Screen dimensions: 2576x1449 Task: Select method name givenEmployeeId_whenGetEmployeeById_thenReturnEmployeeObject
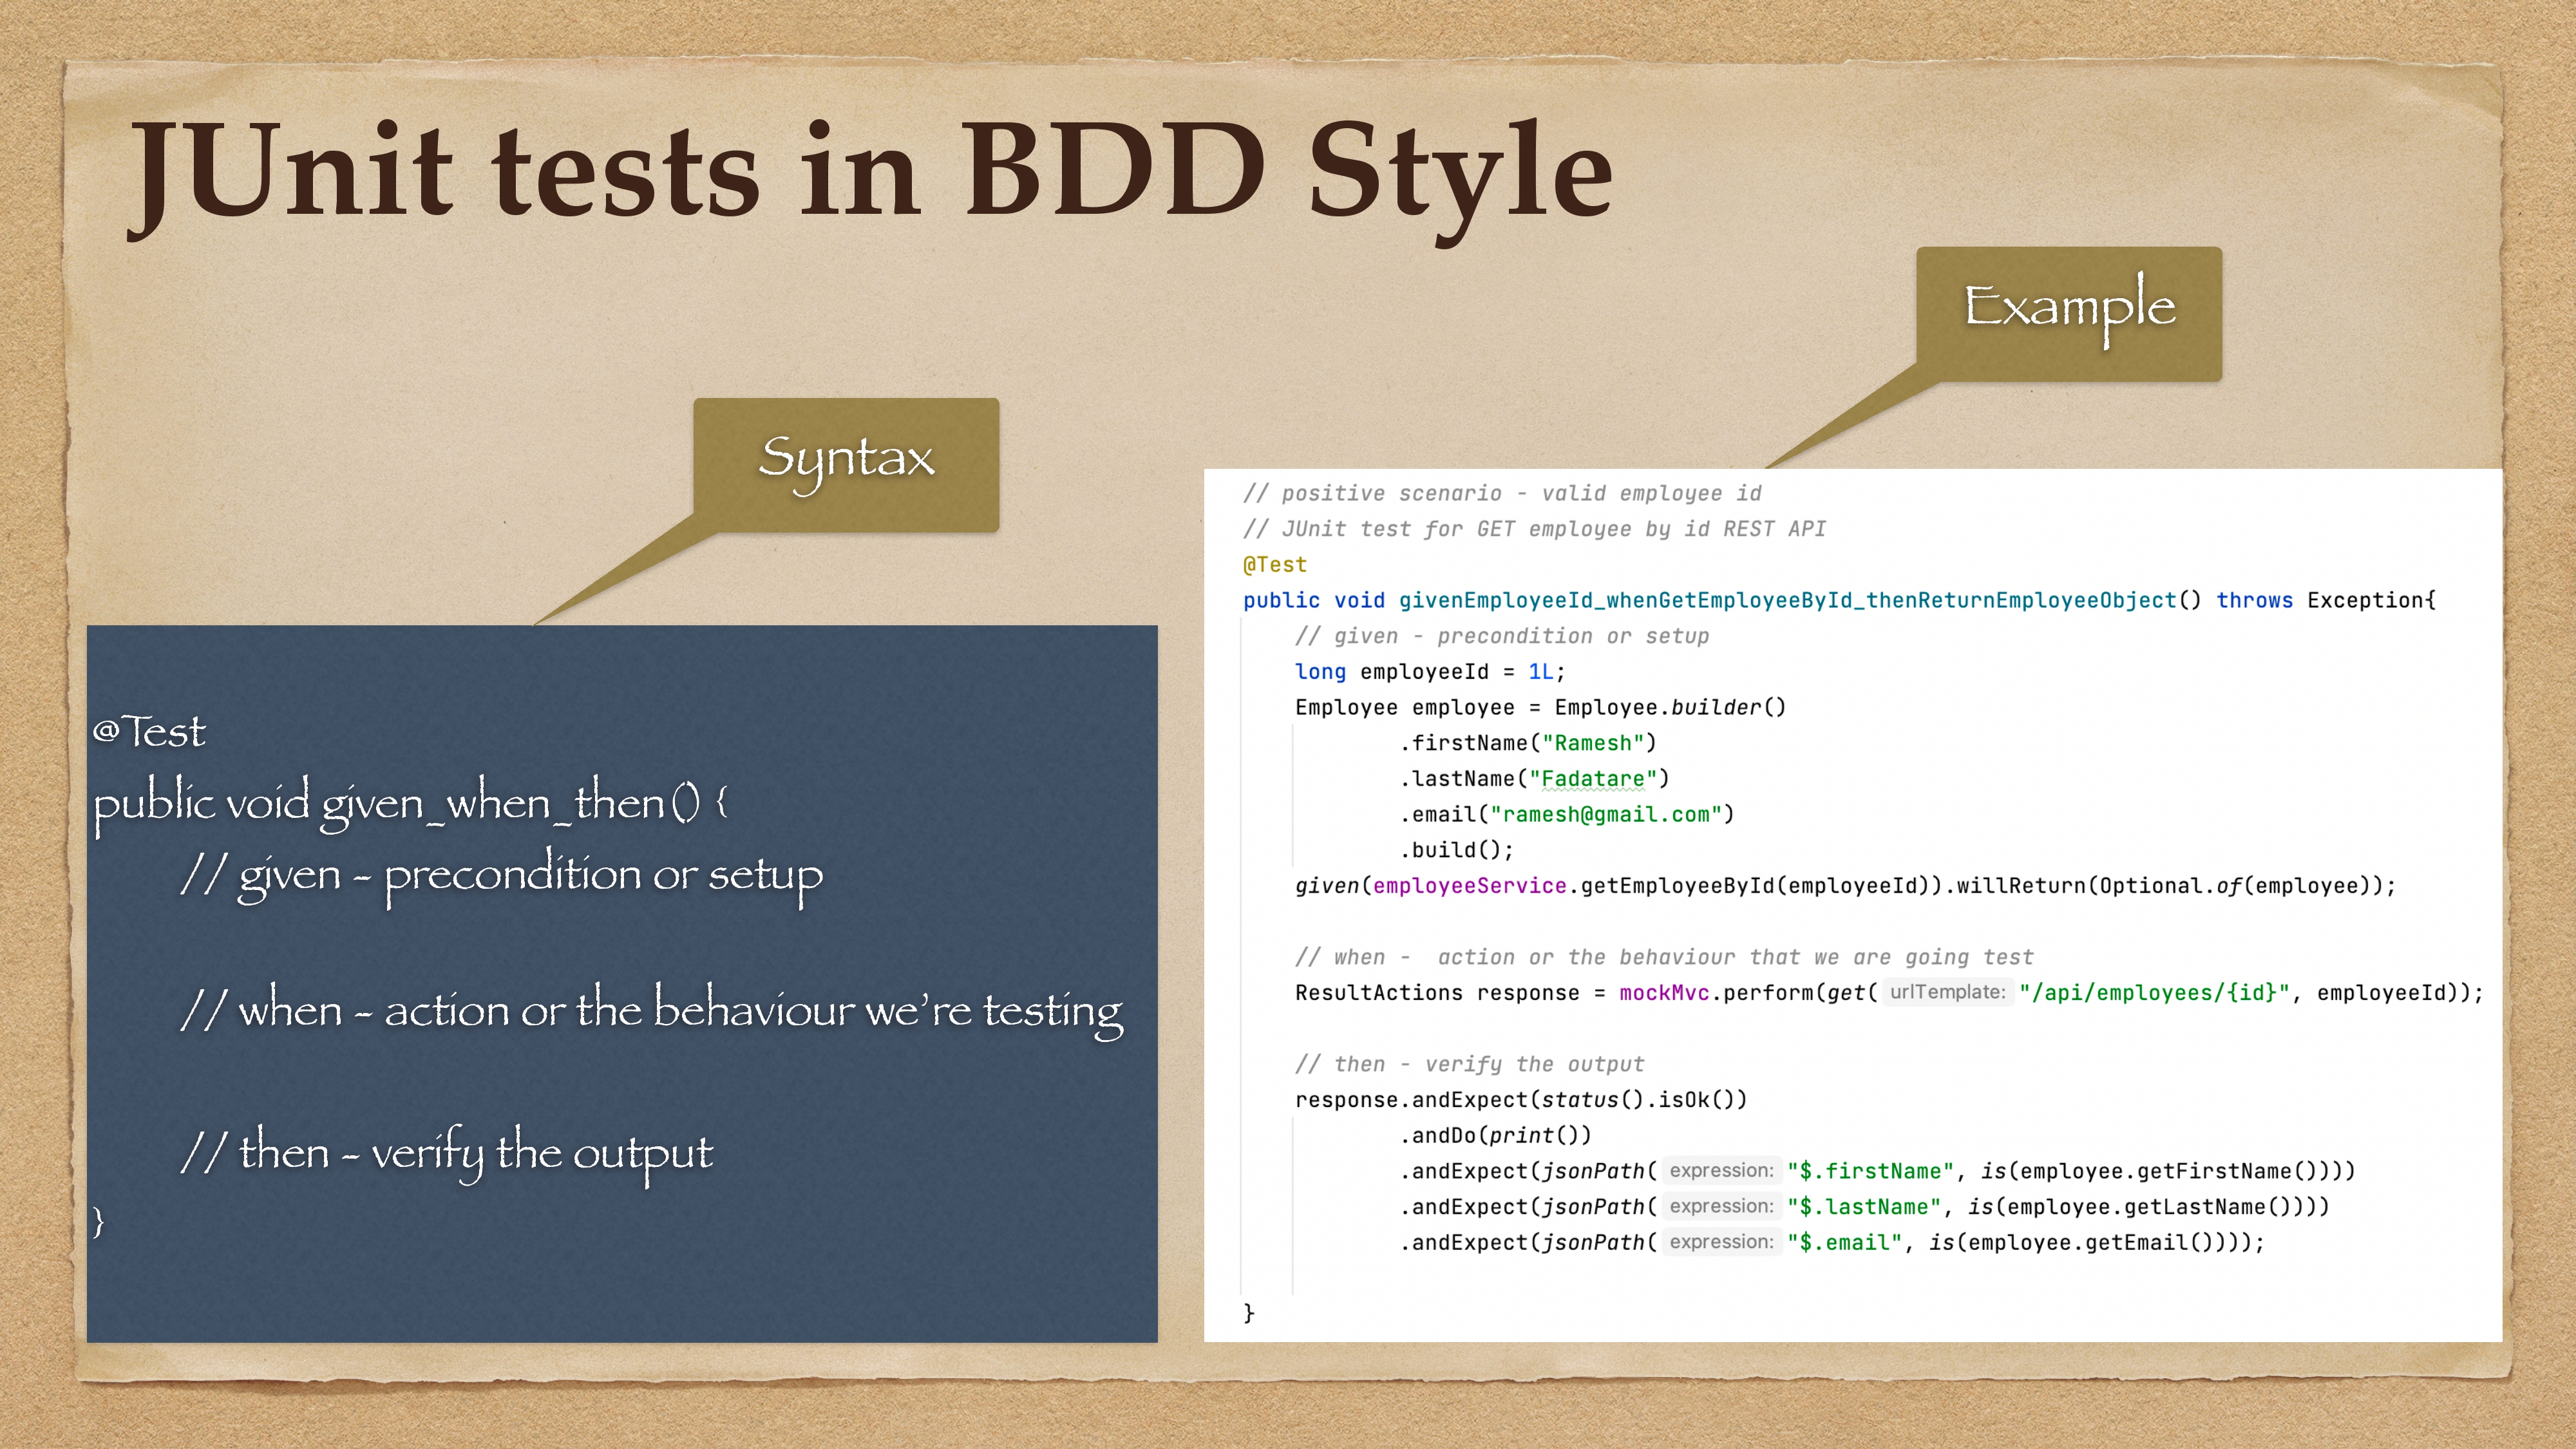click(1787, 601)
